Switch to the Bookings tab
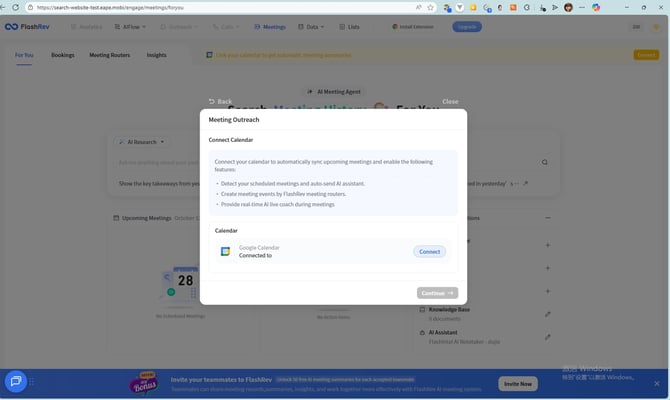The image size is (670, 400). point(62,55)
